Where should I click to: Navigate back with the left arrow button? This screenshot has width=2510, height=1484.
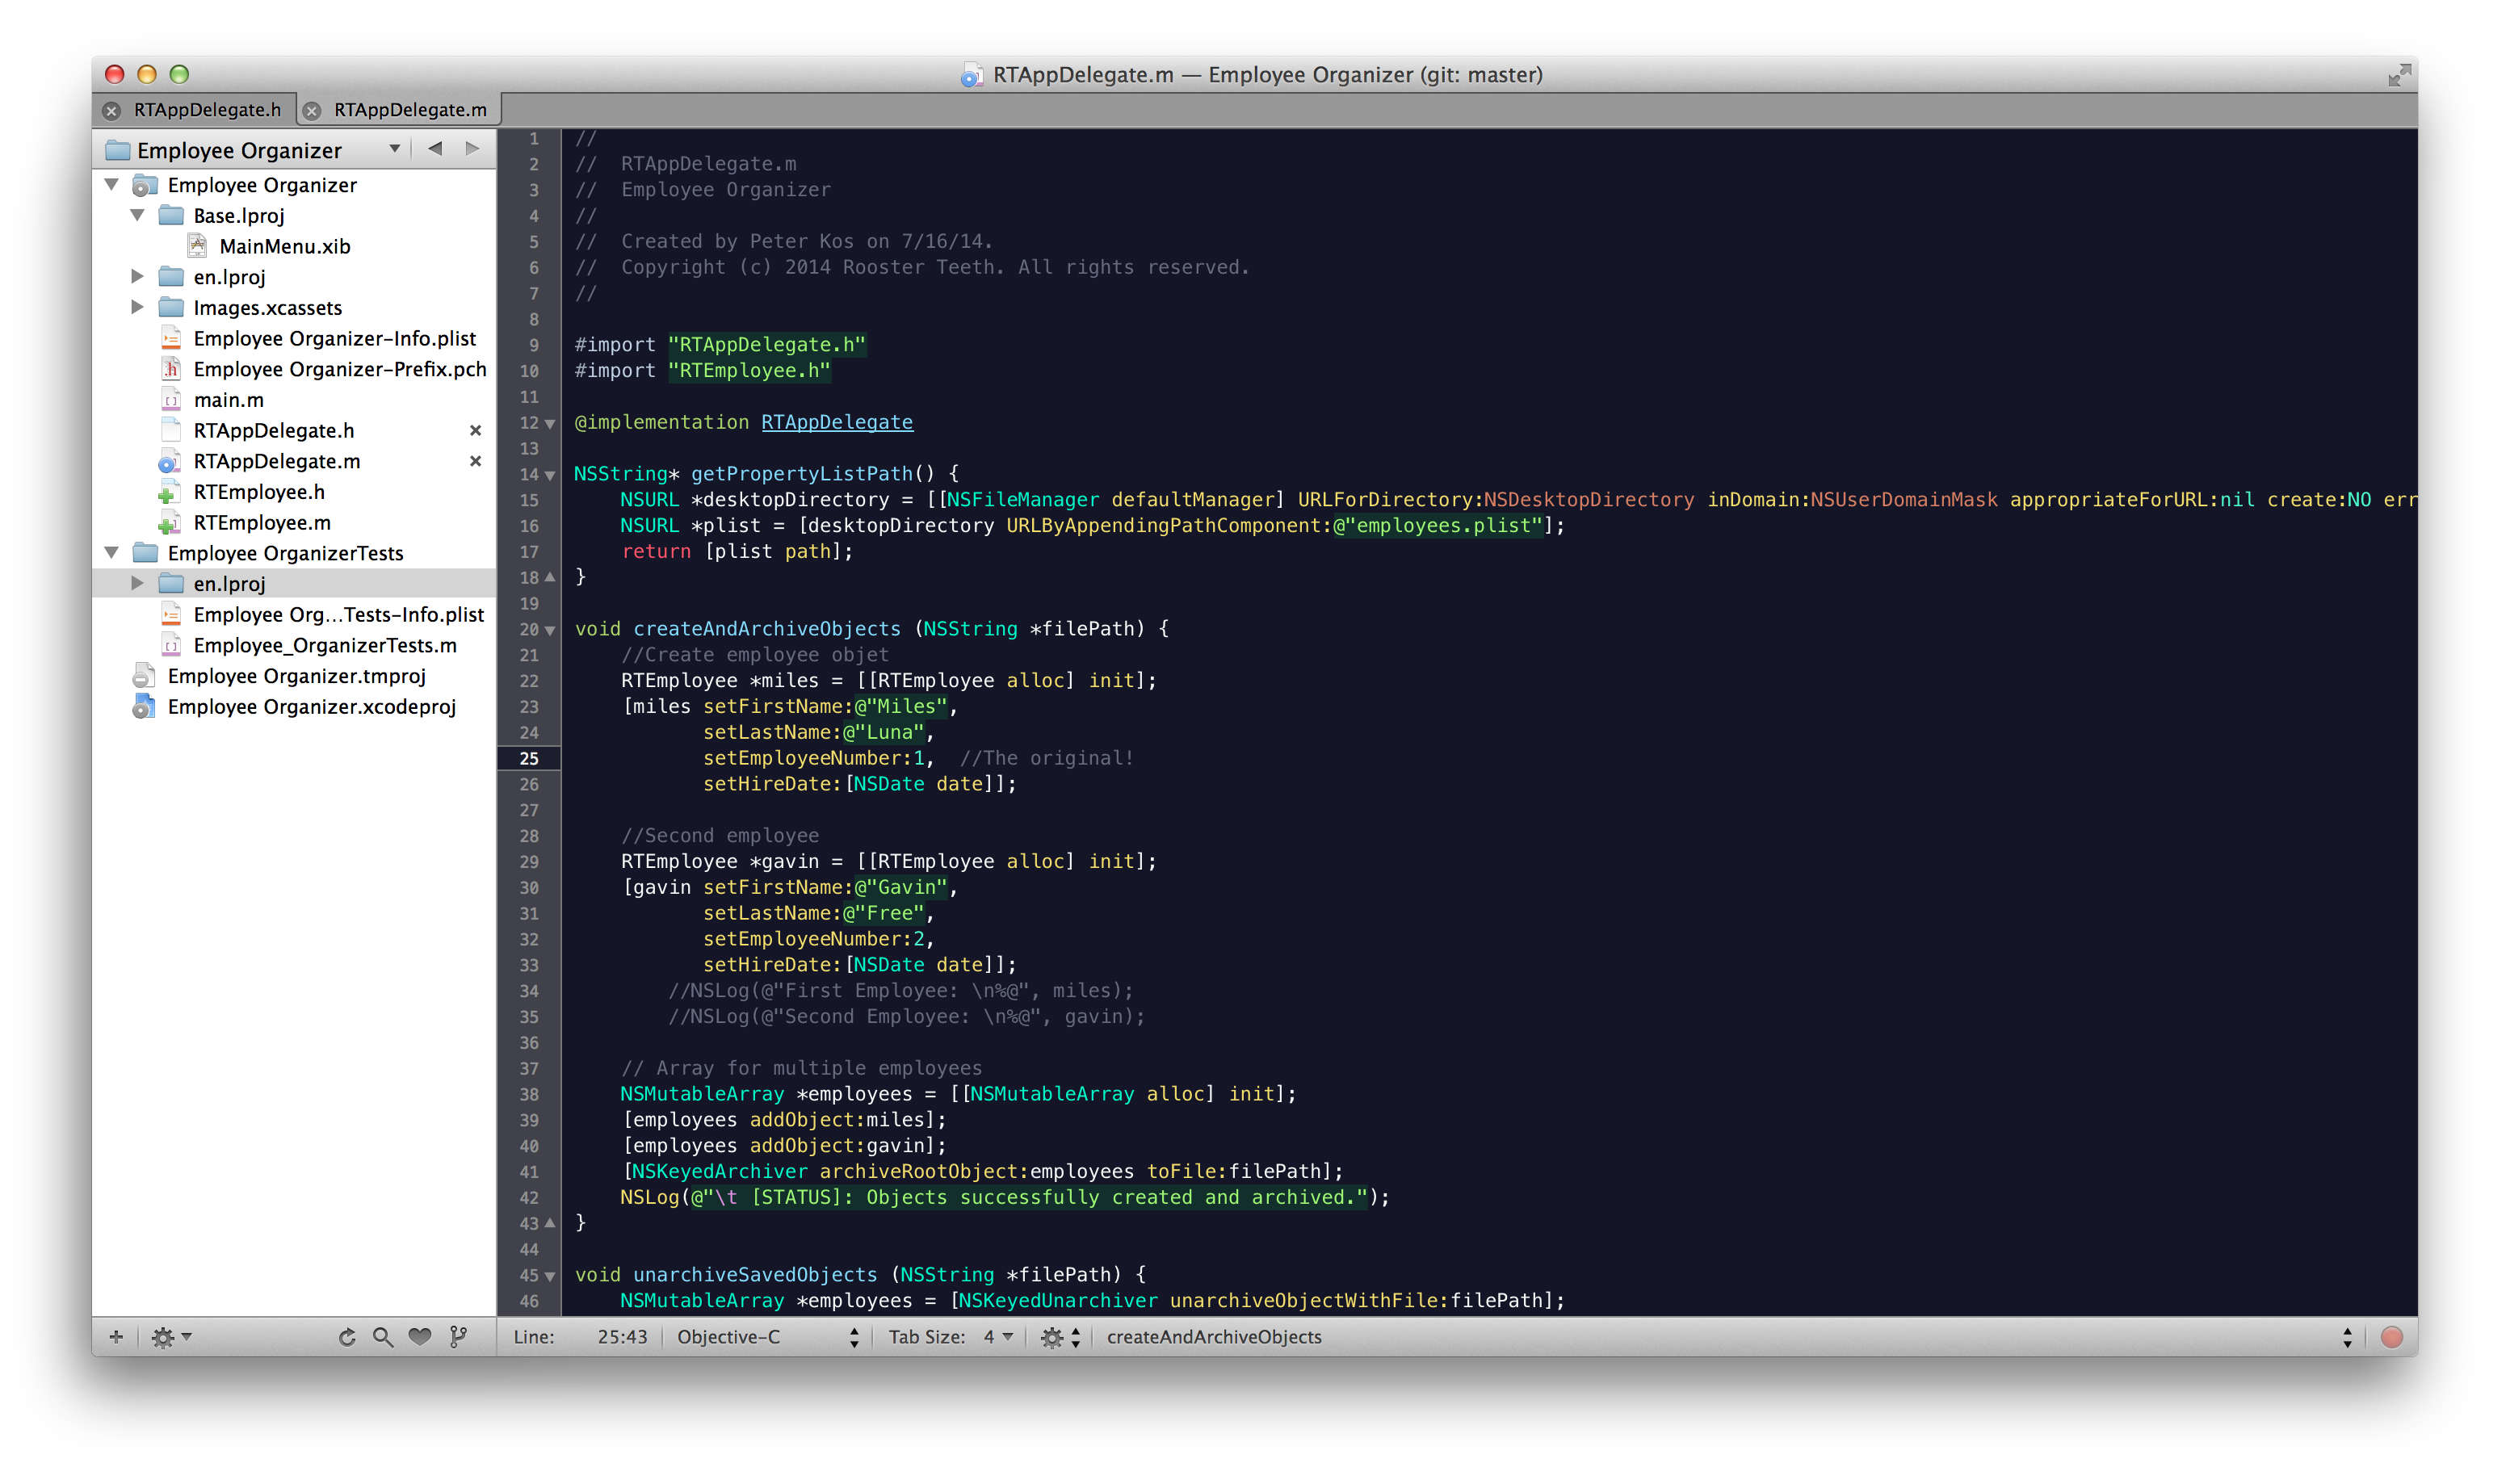[x=435, y=149]
